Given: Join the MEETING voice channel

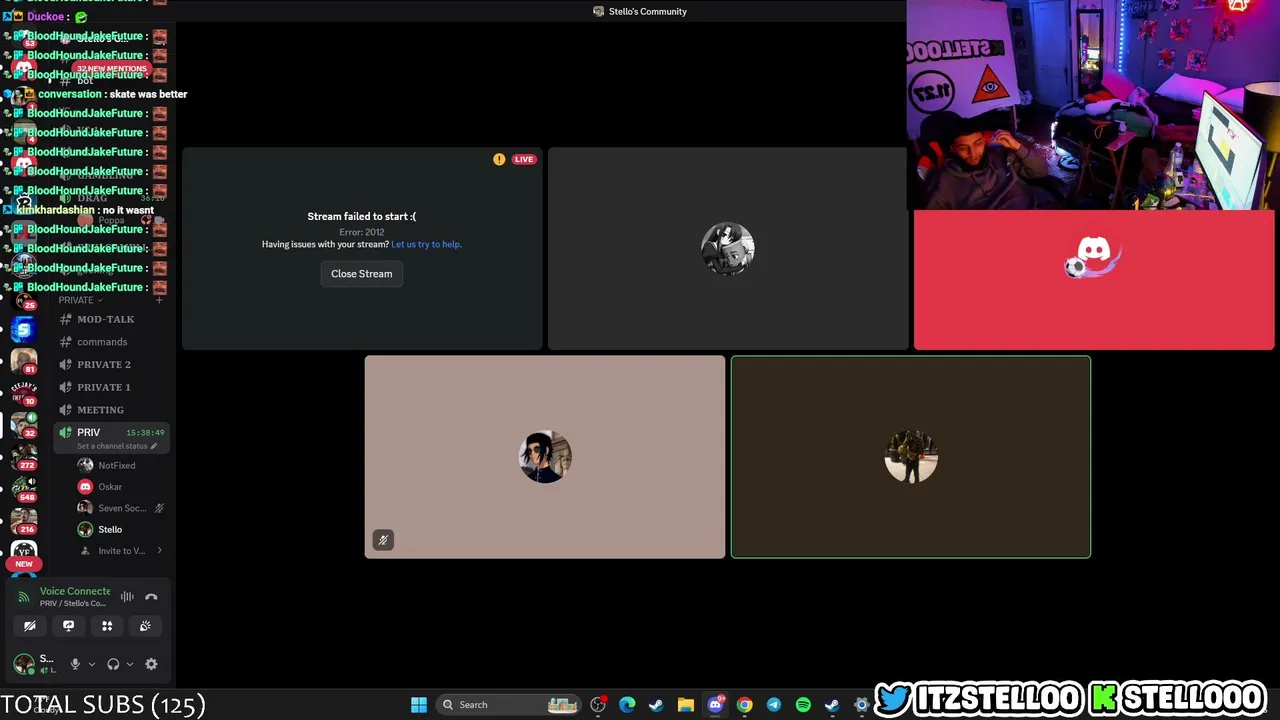Looking at the screenshot, I should coord(110,410).
